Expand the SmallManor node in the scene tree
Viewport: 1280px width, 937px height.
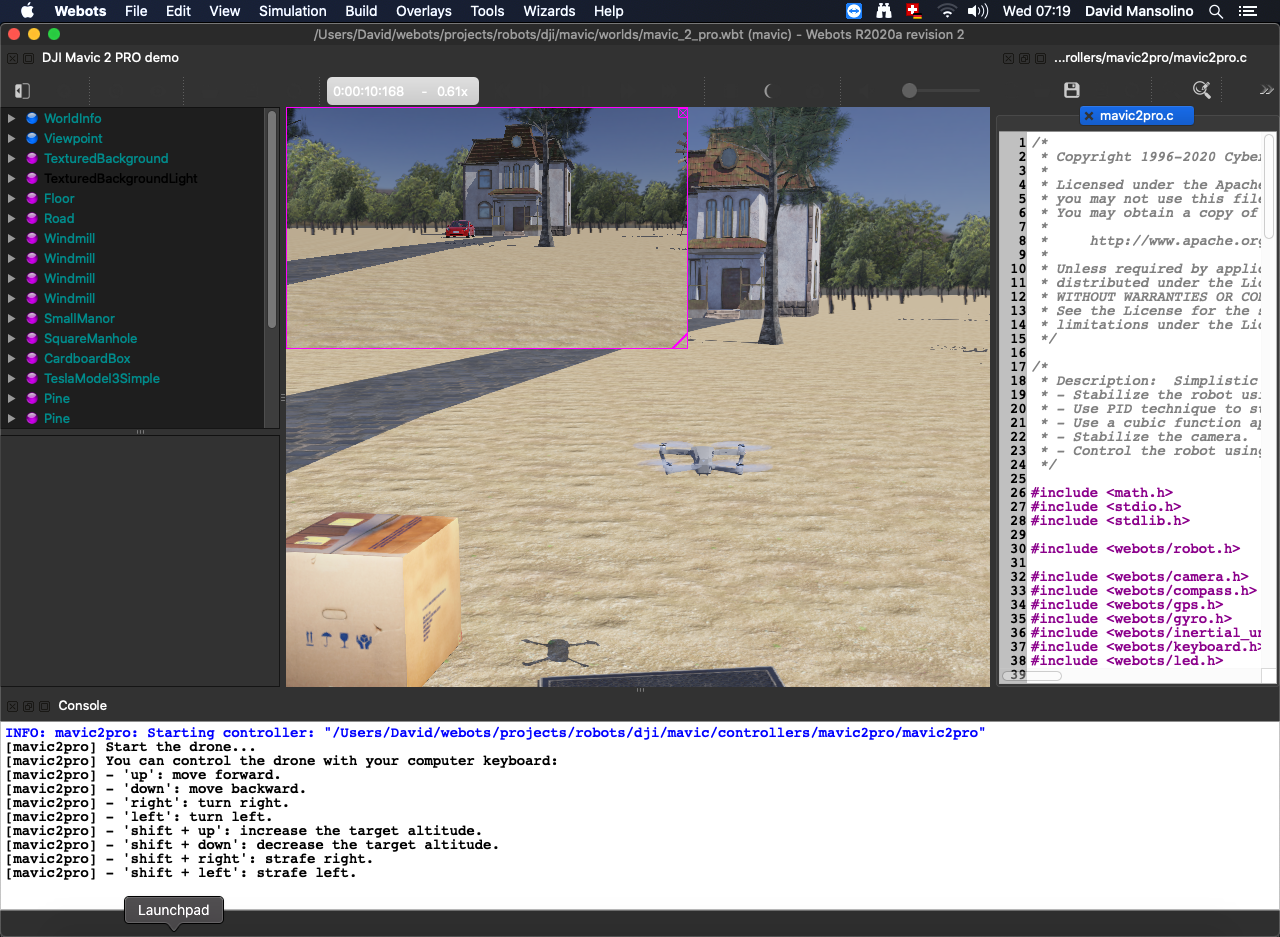[x=10, y=318]
